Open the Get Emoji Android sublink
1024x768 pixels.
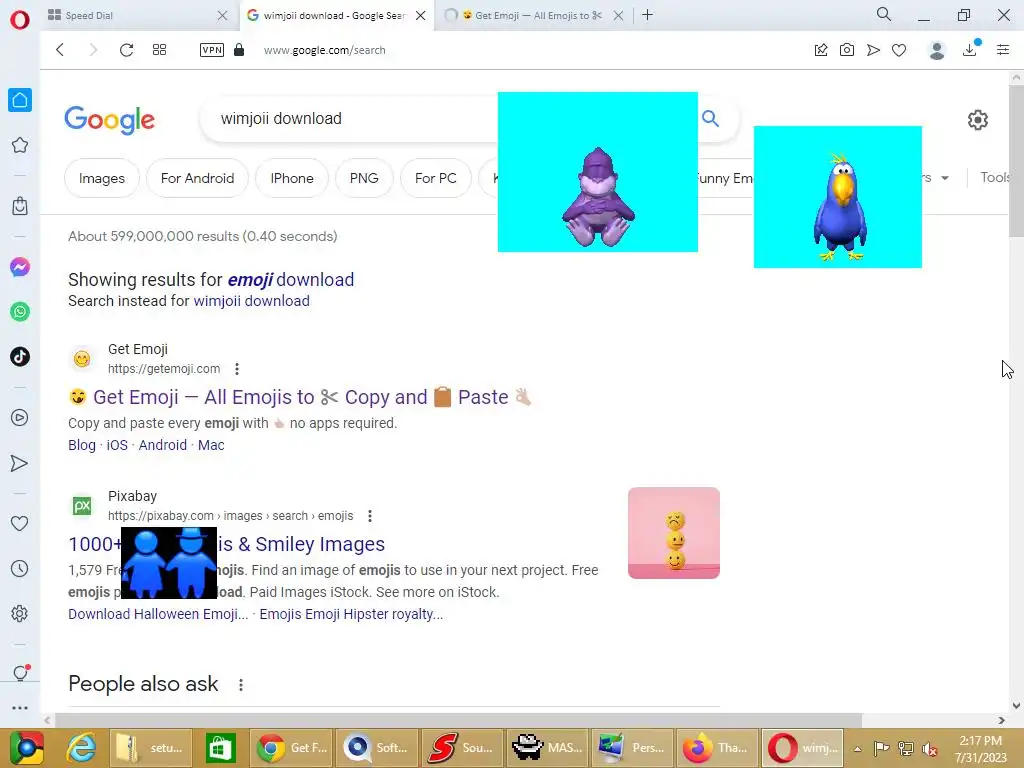pos(163,445)
